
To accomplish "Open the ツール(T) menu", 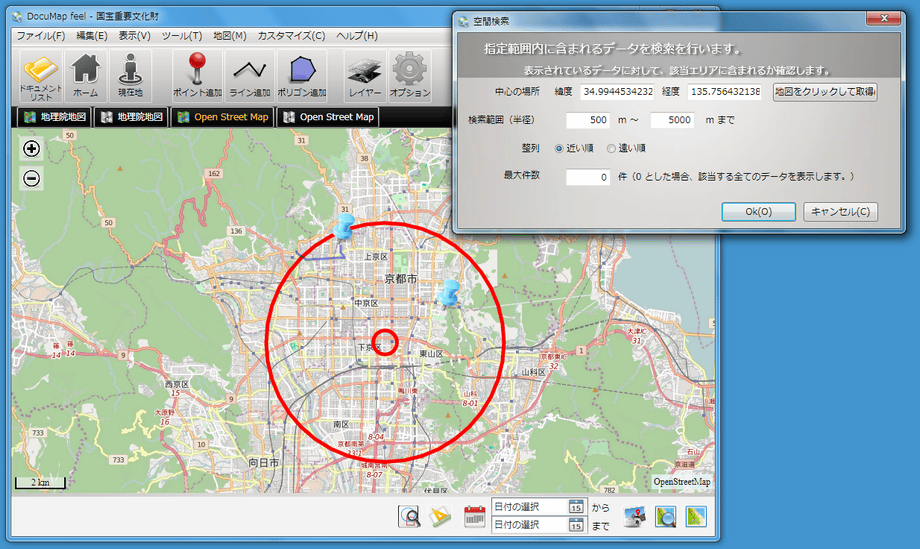I will tap(182, 36).
